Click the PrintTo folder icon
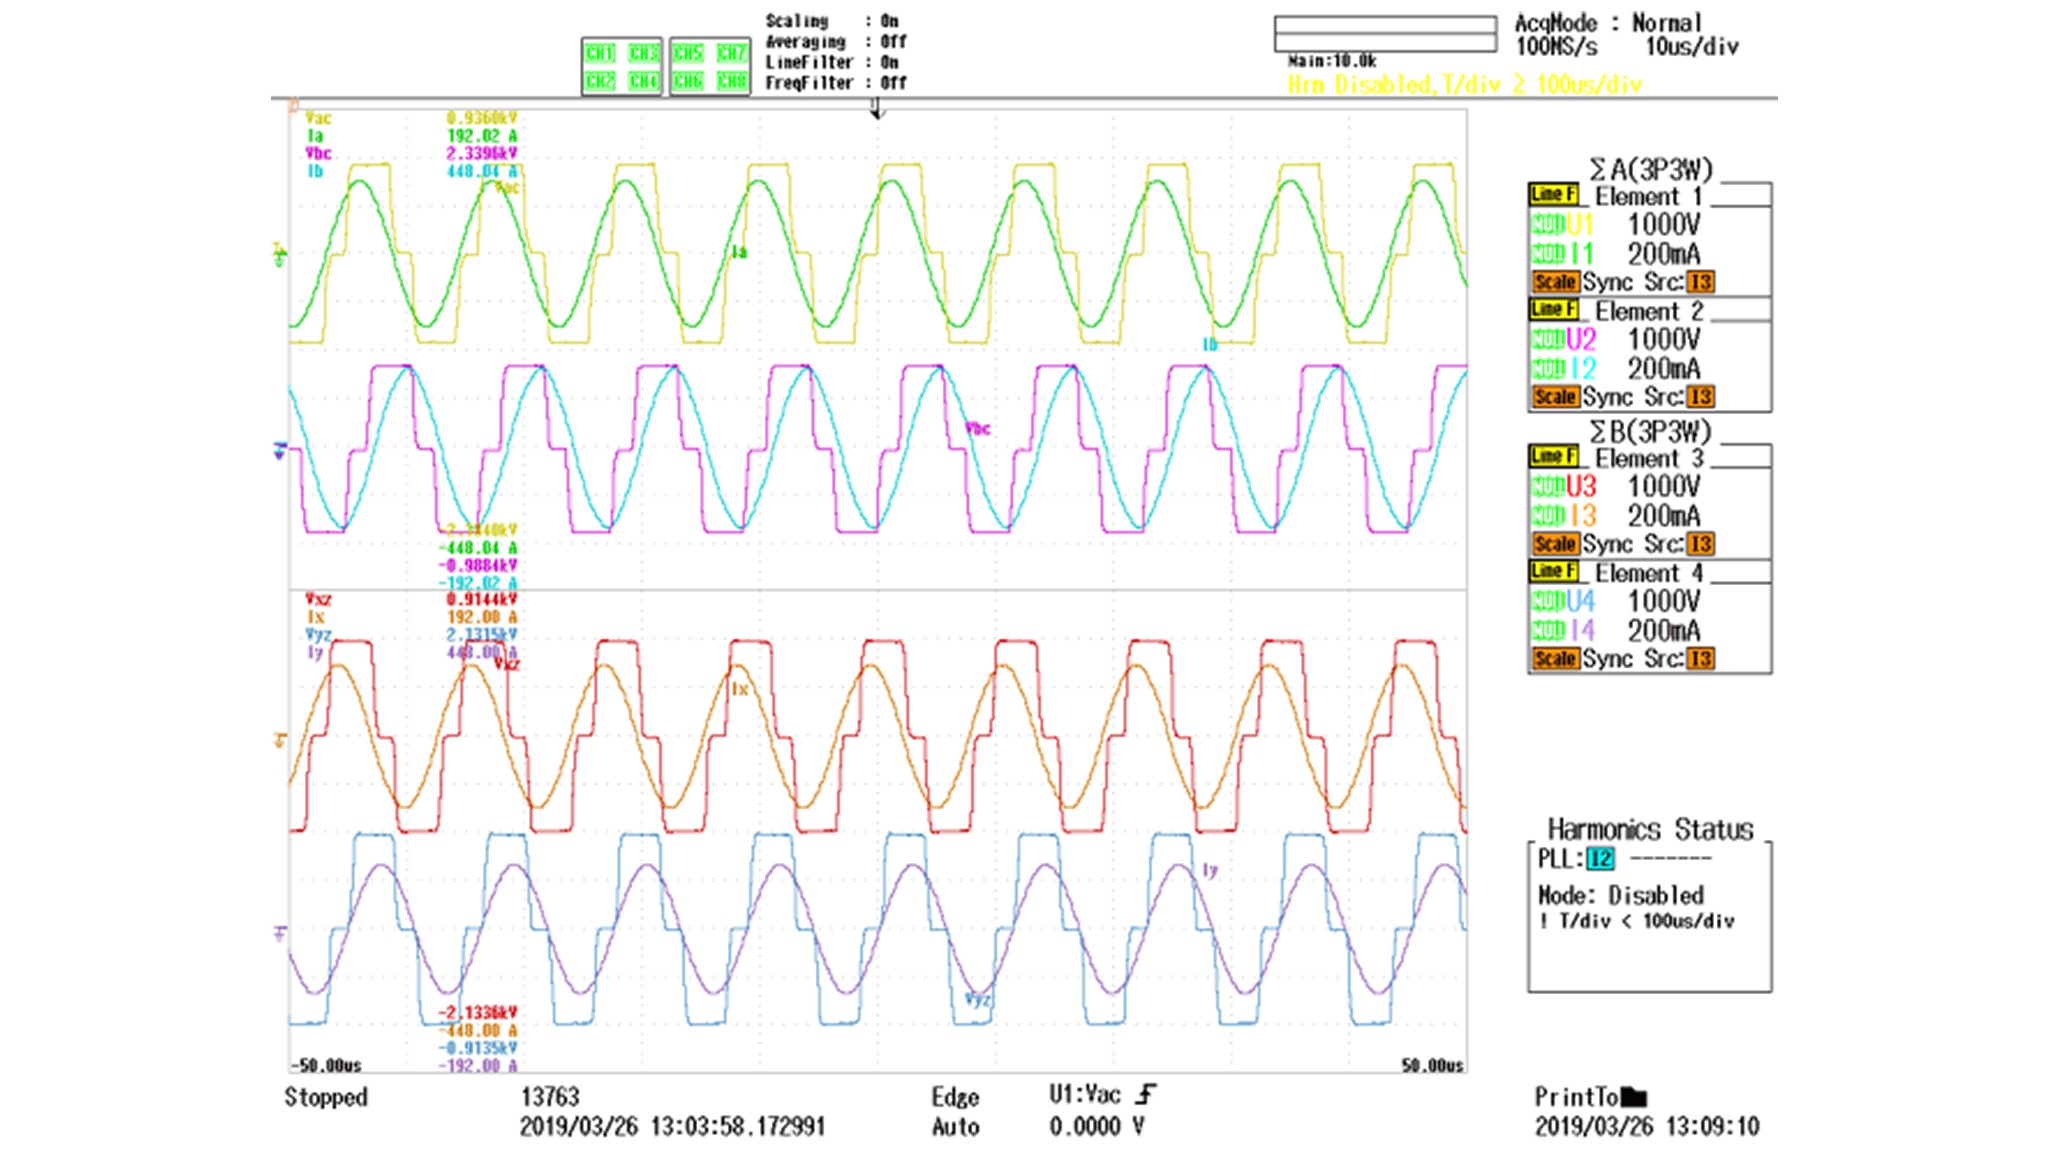The width and height of the screenshot is (2048, 1152). (x=1633, y=1097)
